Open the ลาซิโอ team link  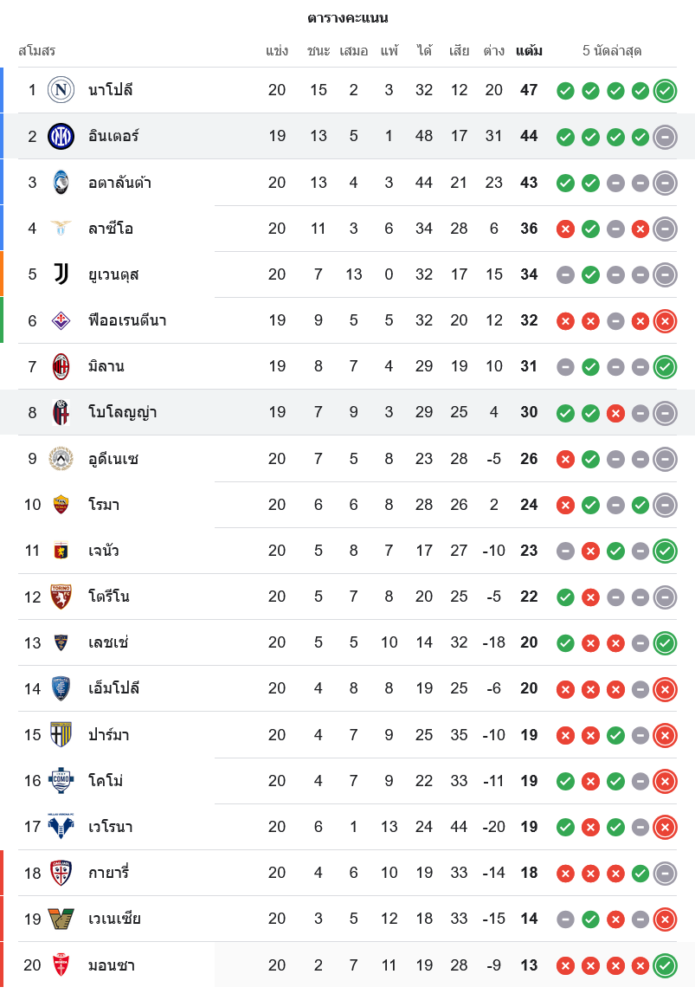coord(110,228)
